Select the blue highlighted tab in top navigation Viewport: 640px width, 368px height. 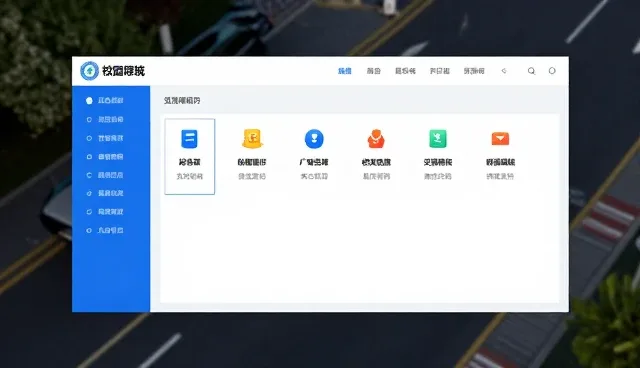pyautogui.click(x=345, y=71)
